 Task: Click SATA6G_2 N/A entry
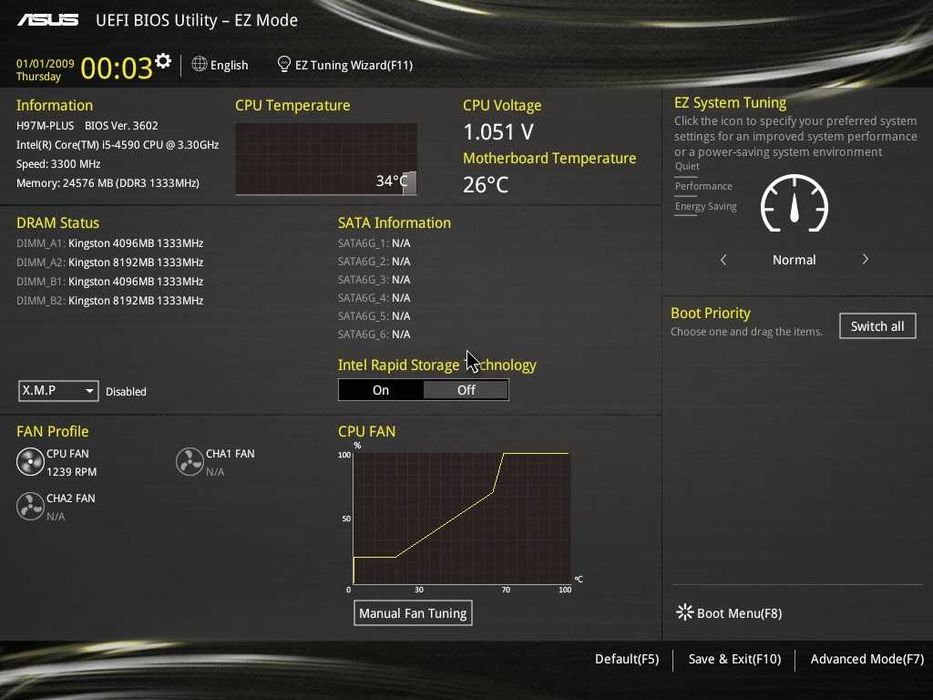coord(374,261)
